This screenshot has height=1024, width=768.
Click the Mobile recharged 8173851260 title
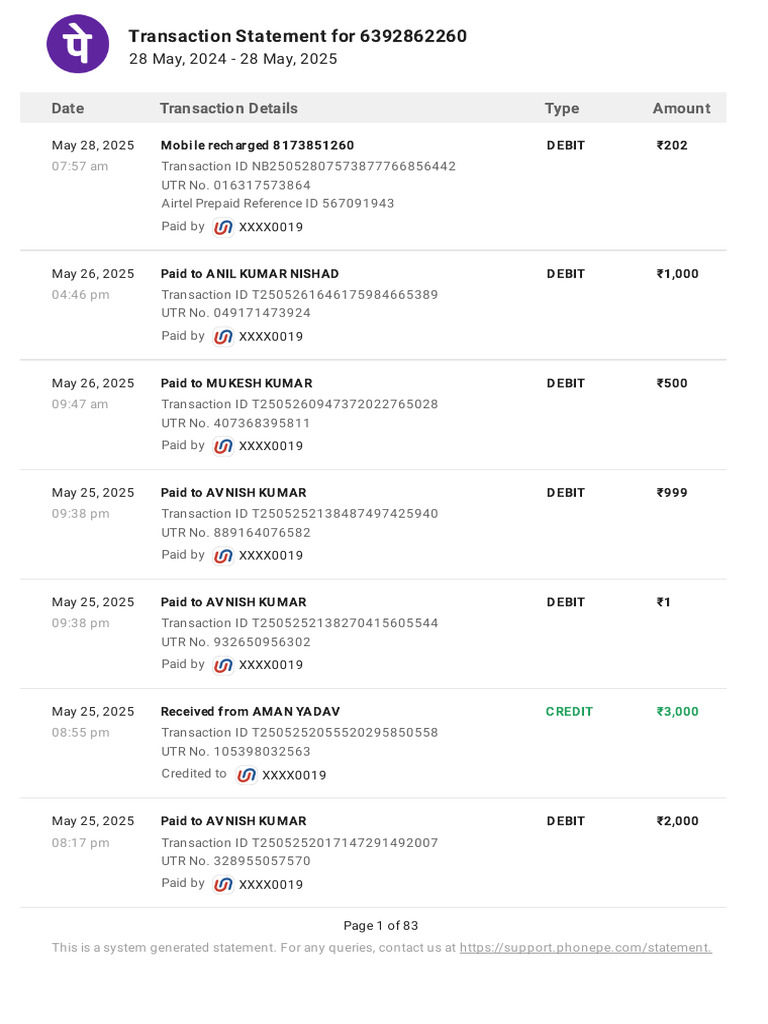(257, 145)
